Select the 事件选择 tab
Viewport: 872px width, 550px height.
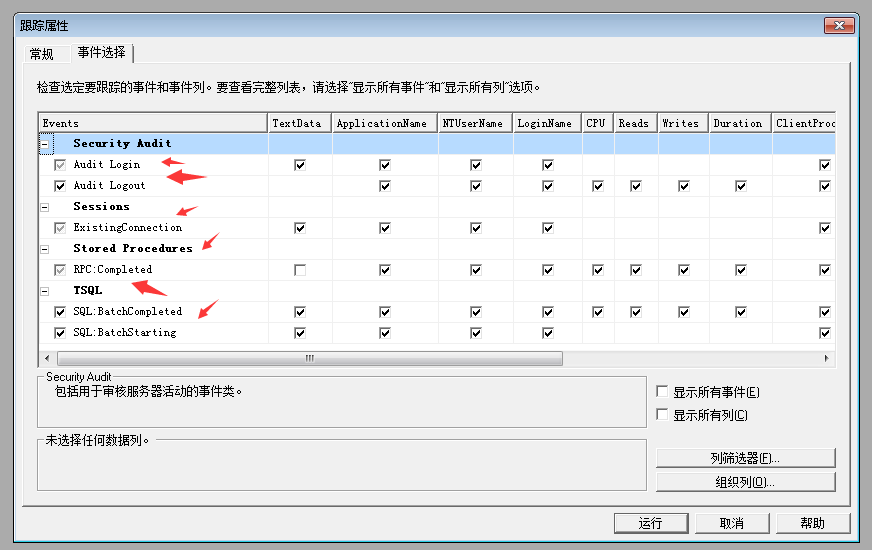pos(101,53)
